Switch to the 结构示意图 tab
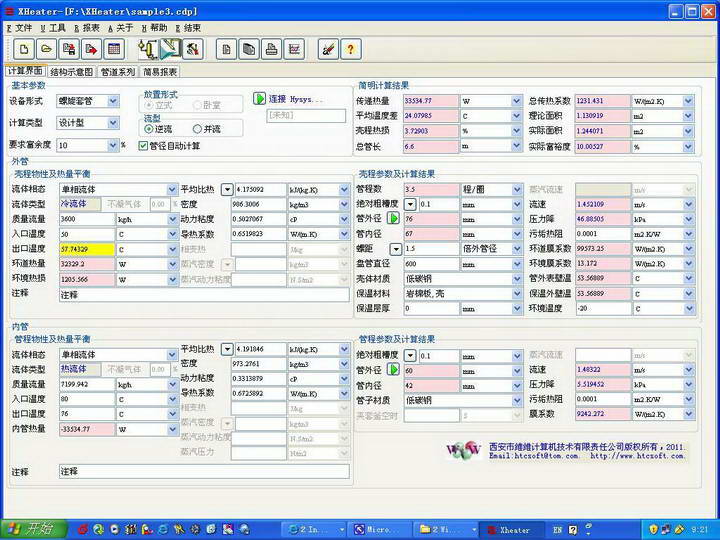720x540 pixels. (x=71, y=72)
